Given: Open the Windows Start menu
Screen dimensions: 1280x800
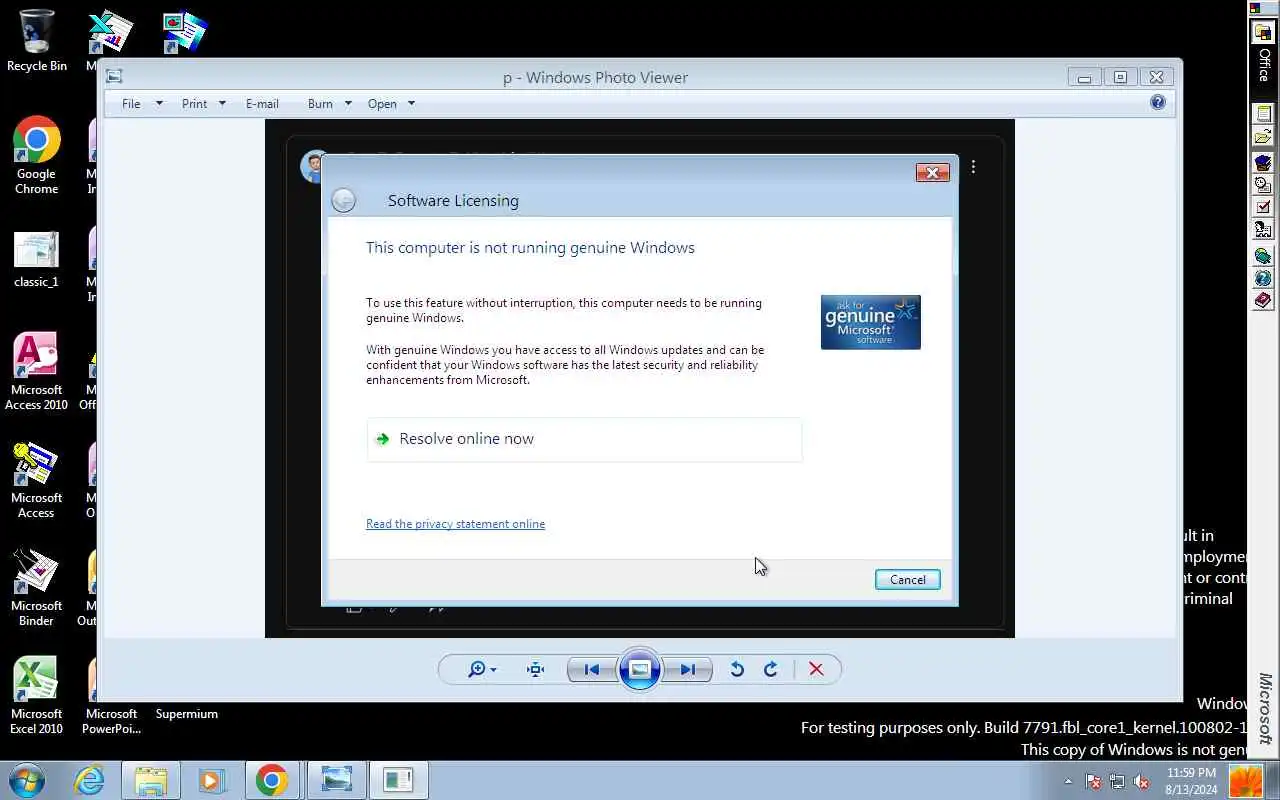Looking at the screenshot, I should click(x=26, y=780).
